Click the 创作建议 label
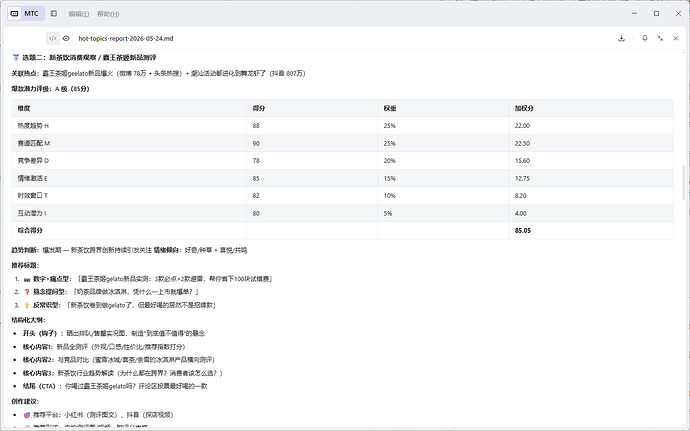The width and height of the screenshot is (690, 431). pos(25,402)
